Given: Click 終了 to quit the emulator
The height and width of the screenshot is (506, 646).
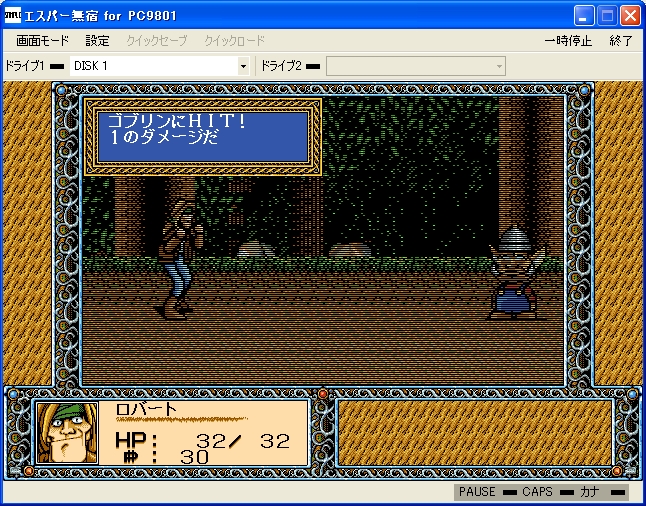Looking at the screenshot, I should pyautogui.click(x=620, y=41).
